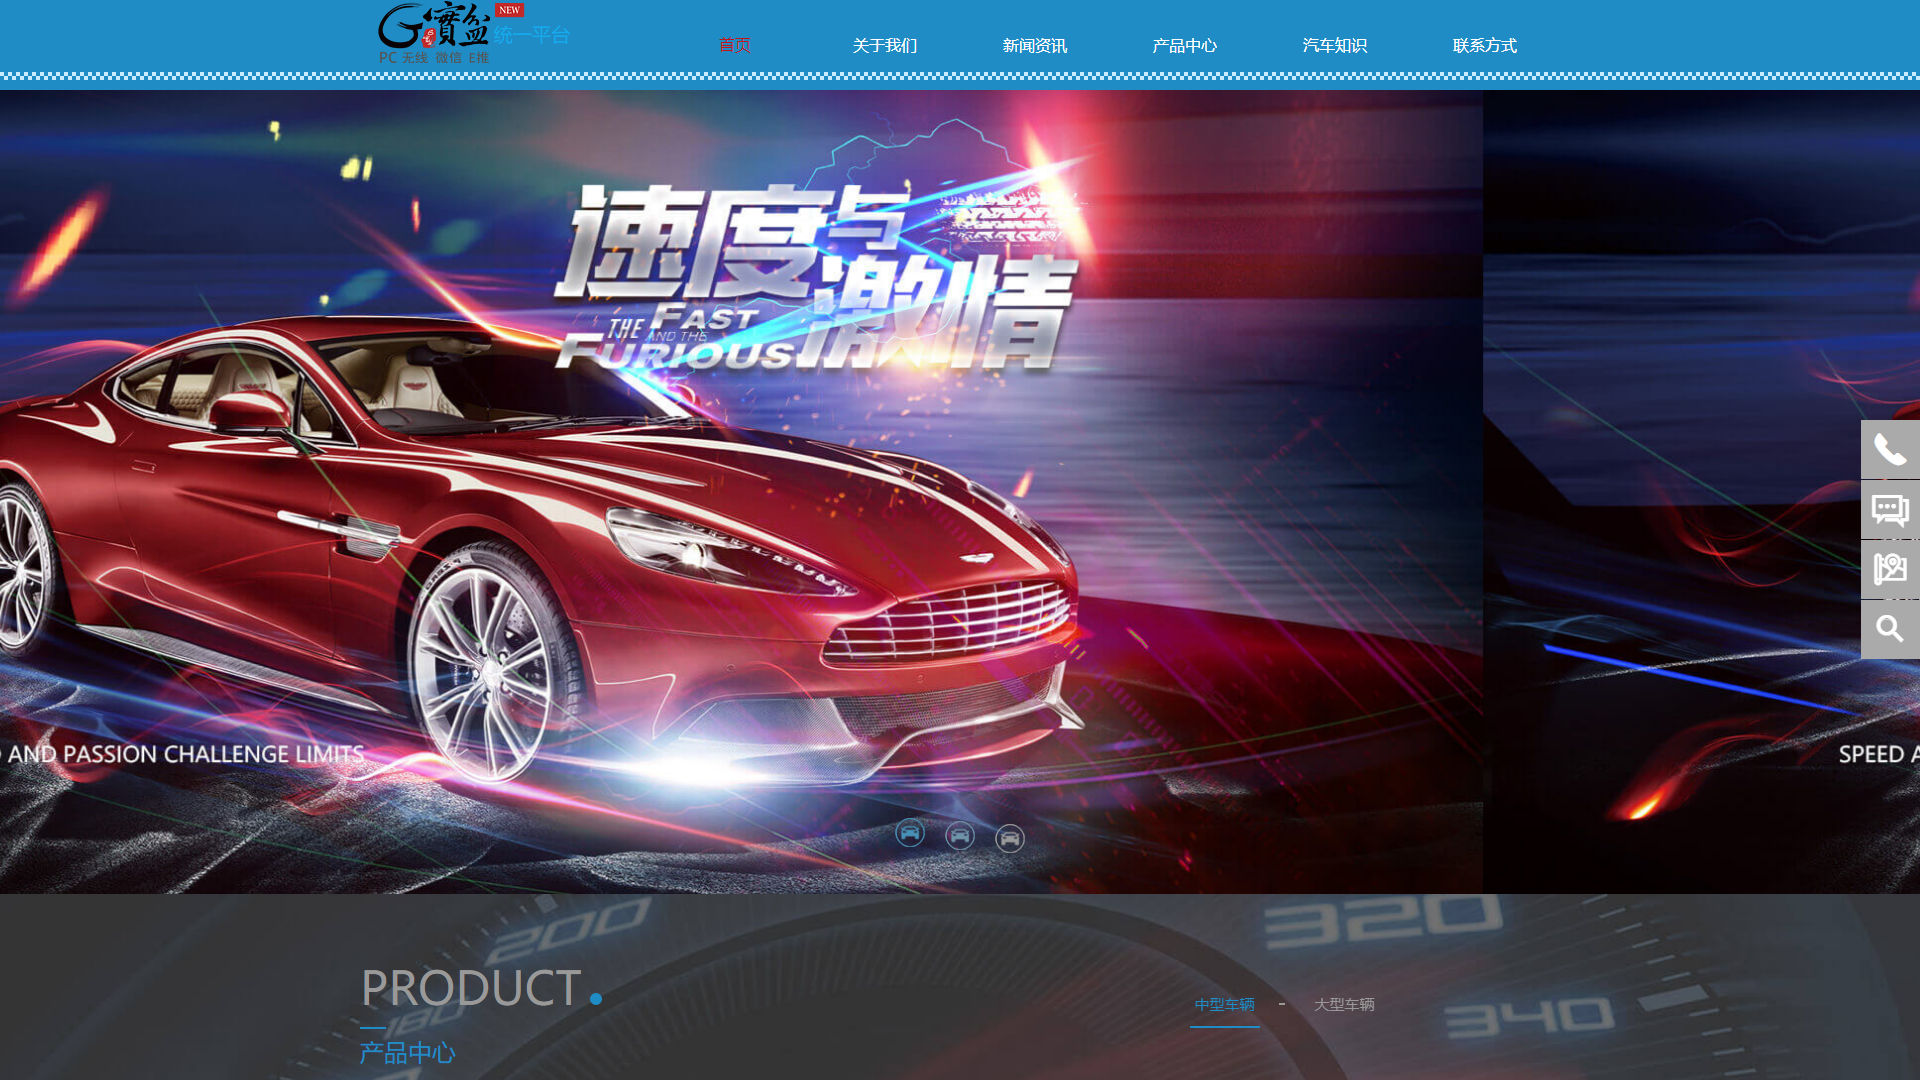Open 关于我们 navigation item
1920x1080 pixels.
click(x=885, y=45)
